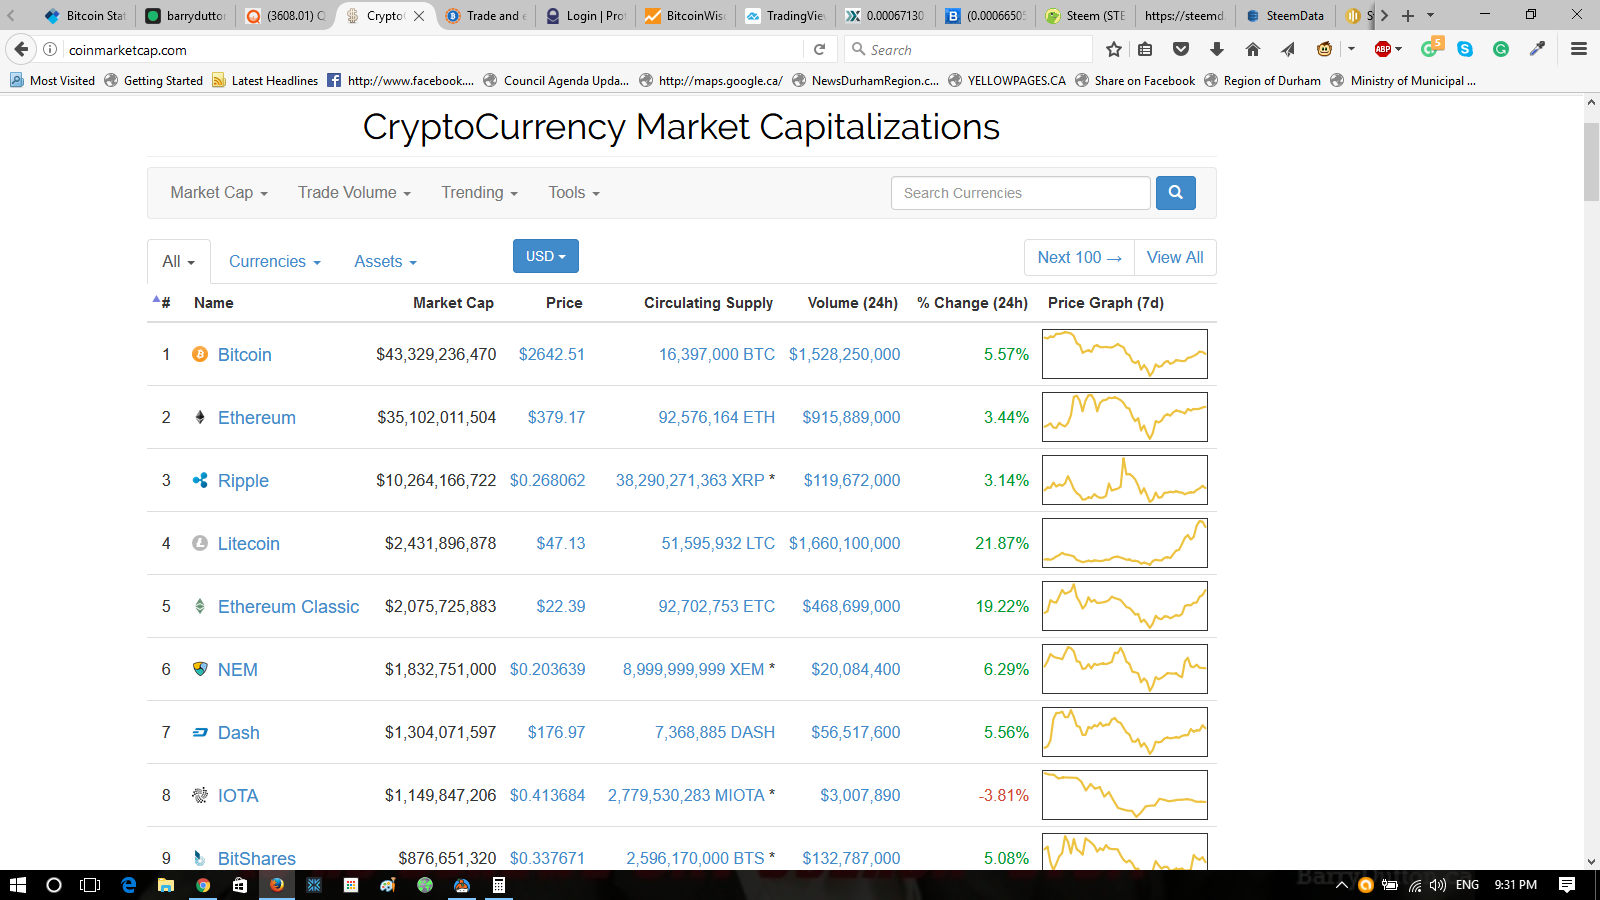The height and width of the screenshot is (900, 1600).
Task: Open the Firefox hamburger menu
Action: coord(1579,49)
